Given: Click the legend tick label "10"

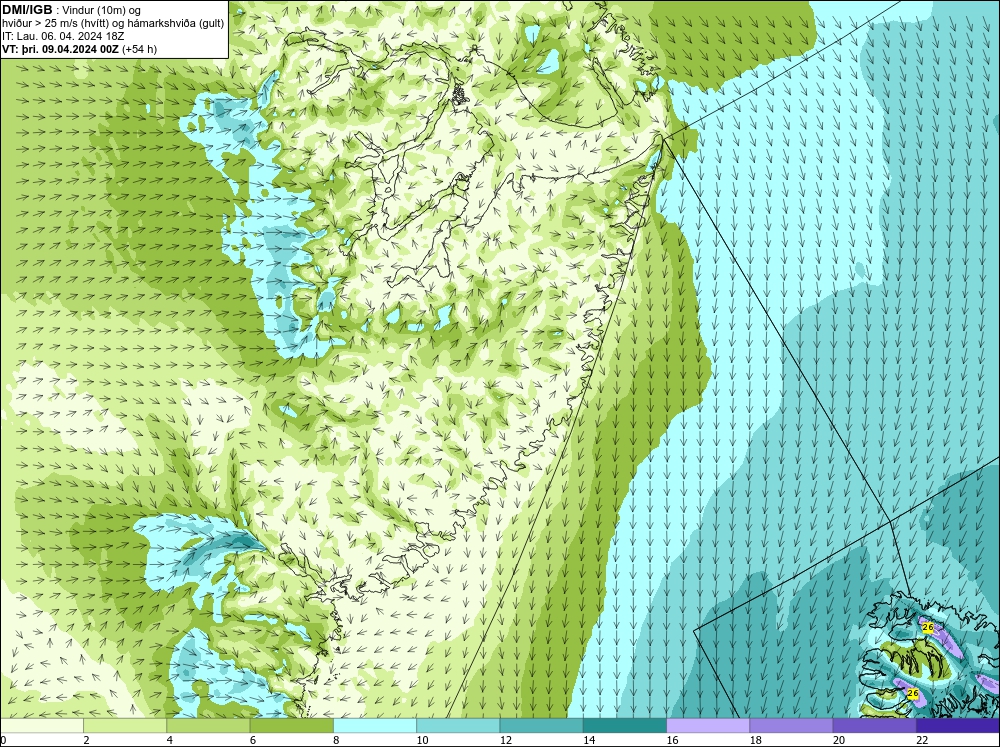Looking at the screenshot, I should point(422,740).
